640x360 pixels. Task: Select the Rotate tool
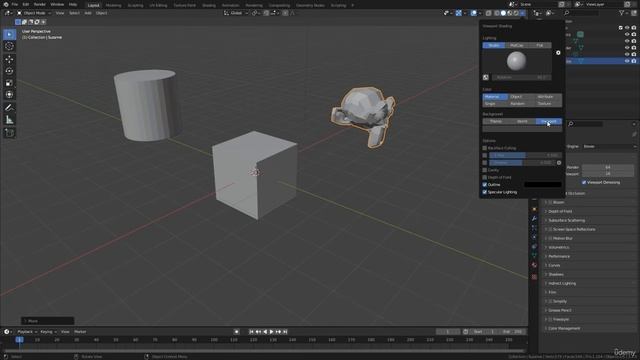tap(9, 71)
